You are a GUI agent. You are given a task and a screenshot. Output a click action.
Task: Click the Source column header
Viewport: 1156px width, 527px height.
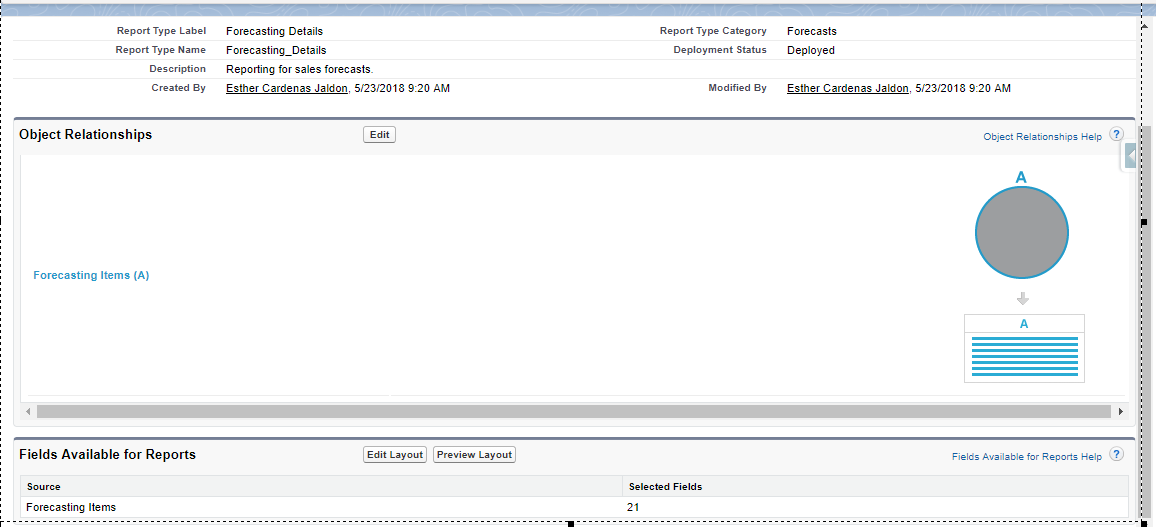coord(44,486)
